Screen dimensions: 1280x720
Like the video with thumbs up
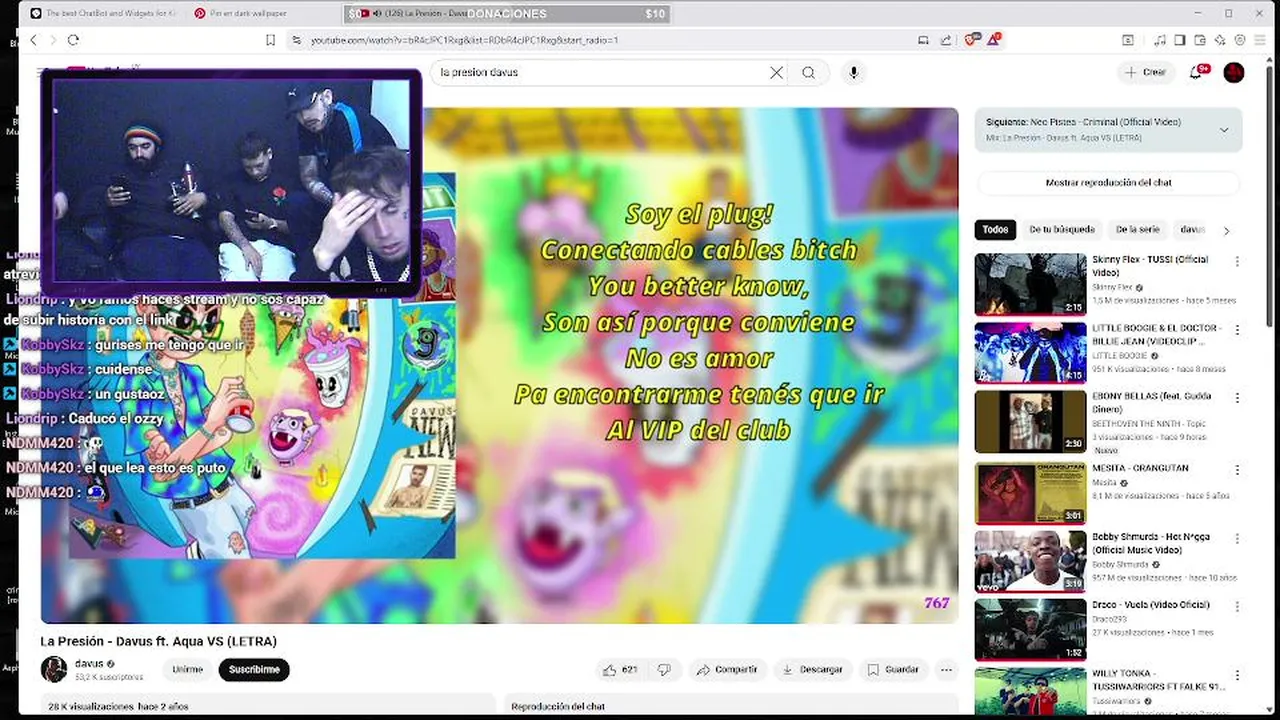click(619, 670)
